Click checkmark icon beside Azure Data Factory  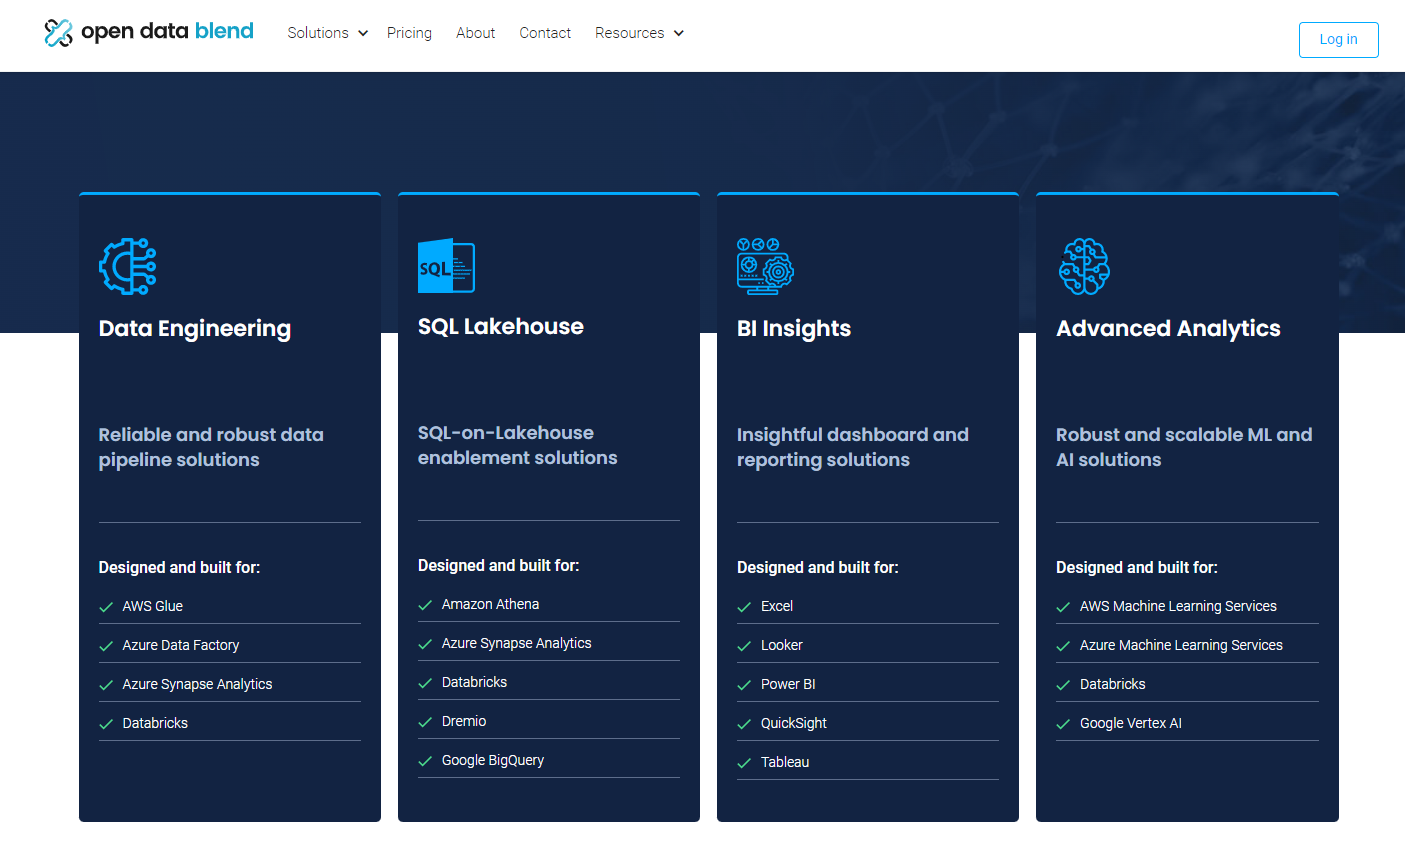coord(106,646)
